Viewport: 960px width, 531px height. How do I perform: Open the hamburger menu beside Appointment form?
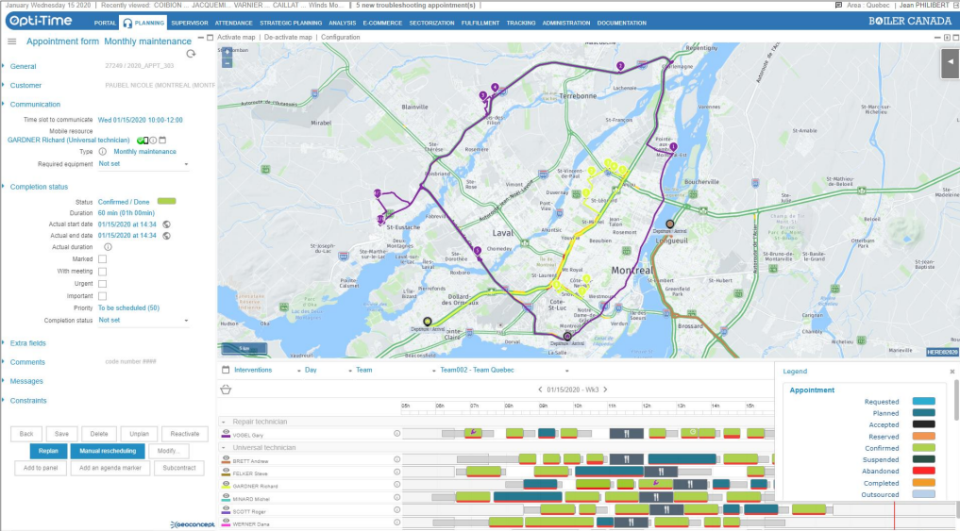point(12,42)
